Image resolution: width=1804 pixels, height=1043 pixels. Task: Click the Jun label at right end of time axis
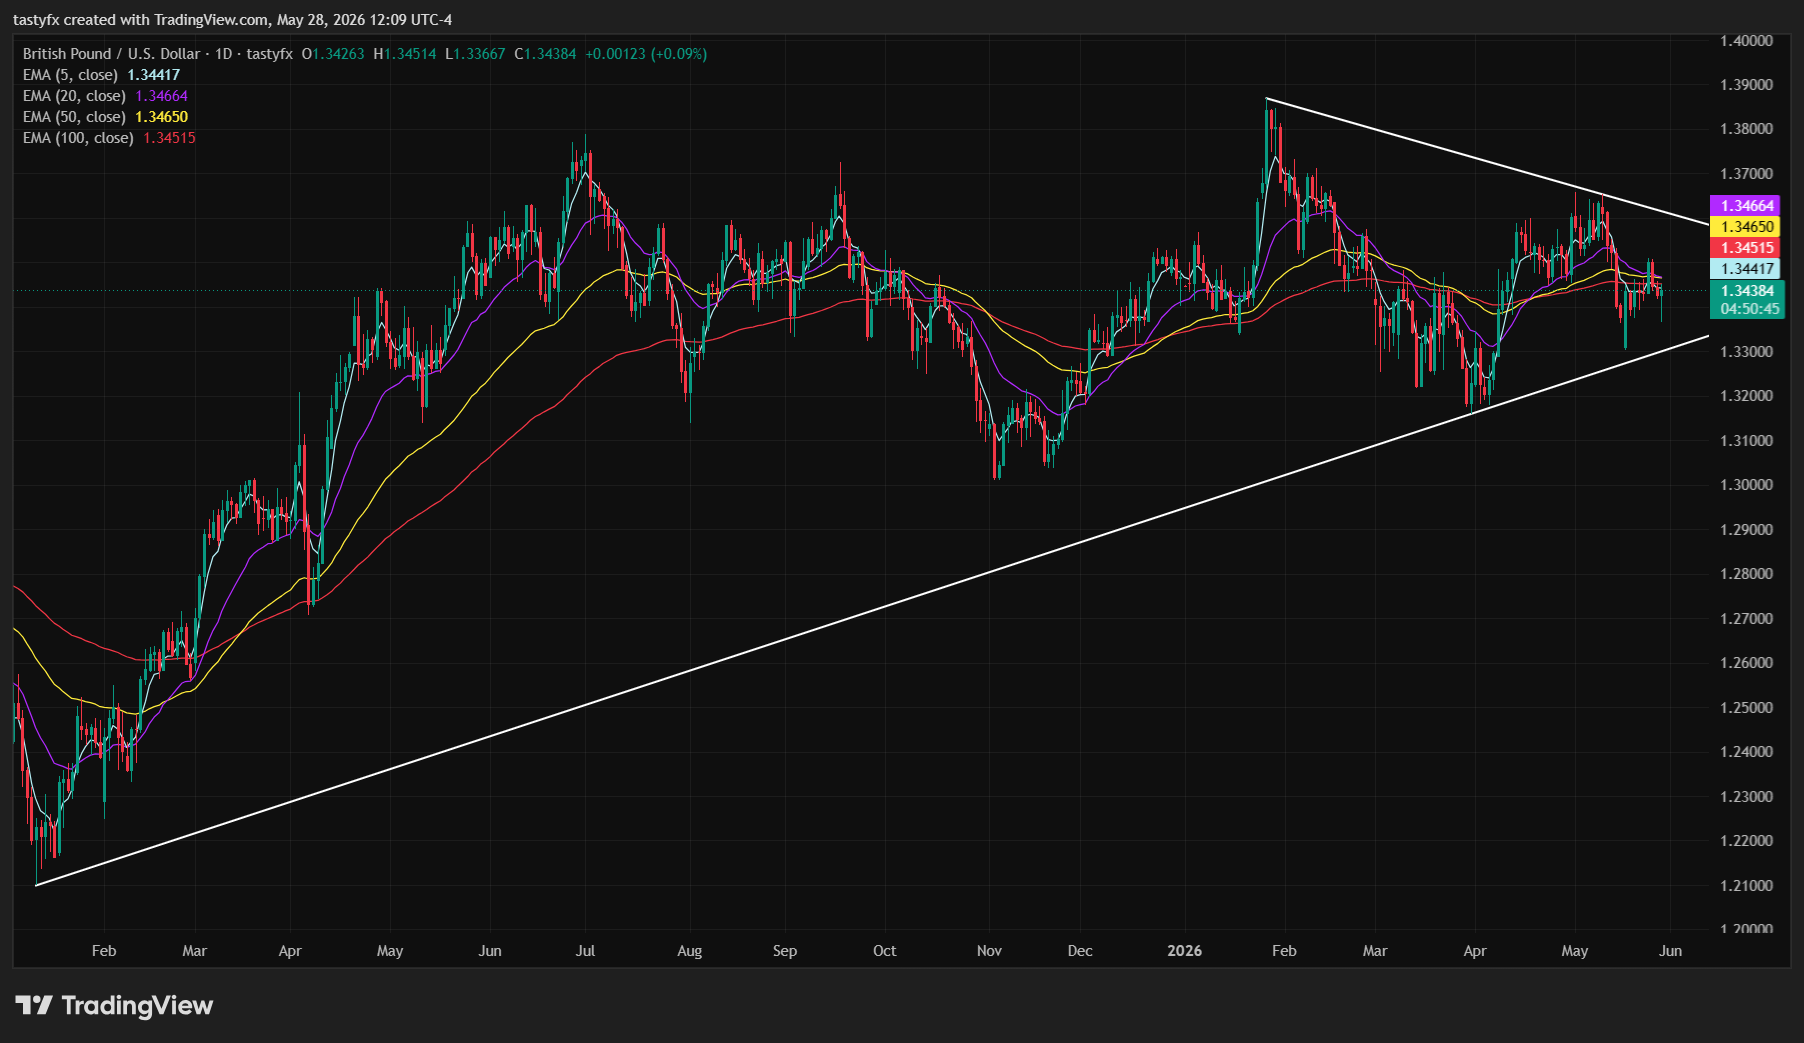(x=1670, y=951)
